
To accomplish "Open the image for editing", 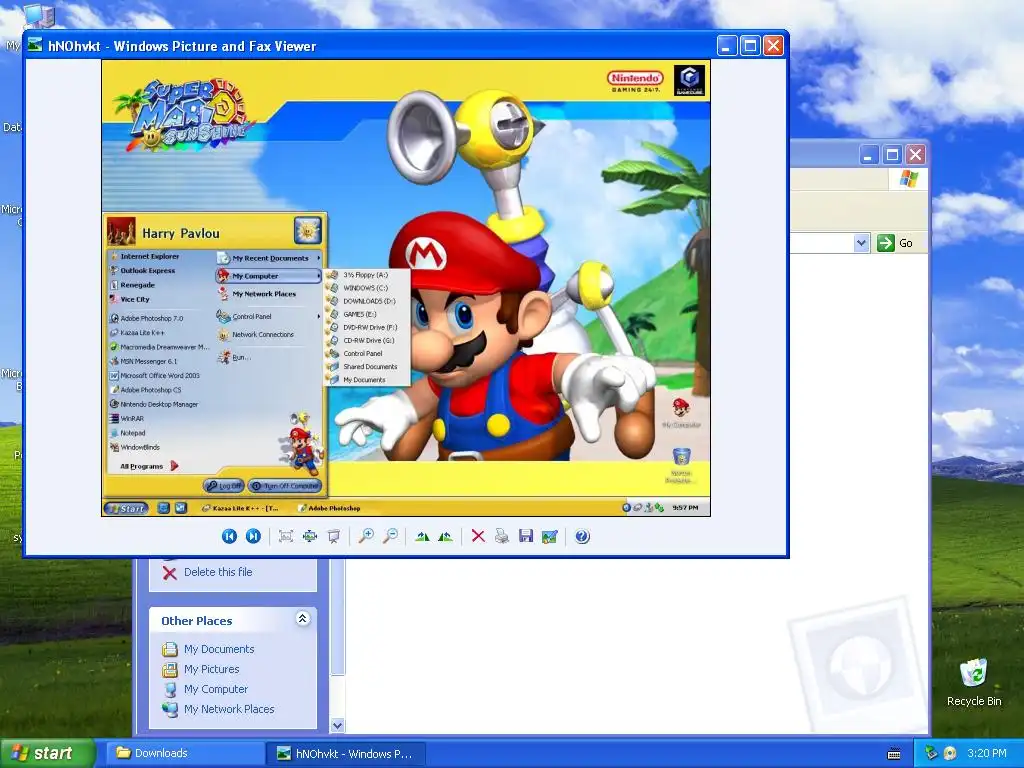I will 550,536.
